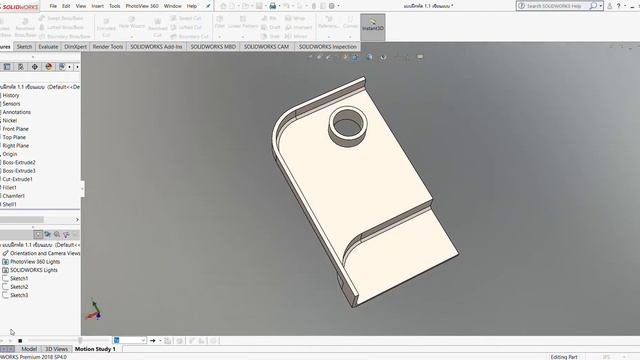Click the Home icon in the top toolbar
640x360 pixels.
click(223, 6)
